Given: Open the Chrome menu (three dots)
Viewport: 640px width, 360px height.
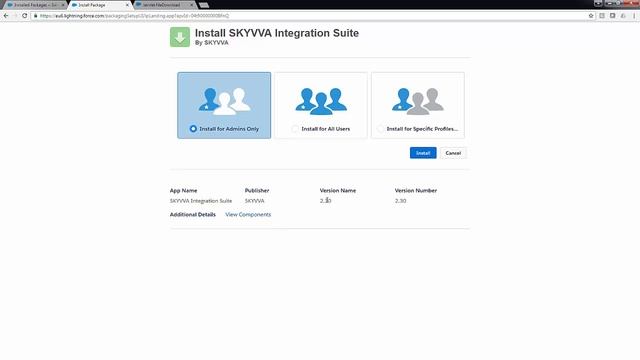Looking at the screenshot, I should tap(634, 16).
